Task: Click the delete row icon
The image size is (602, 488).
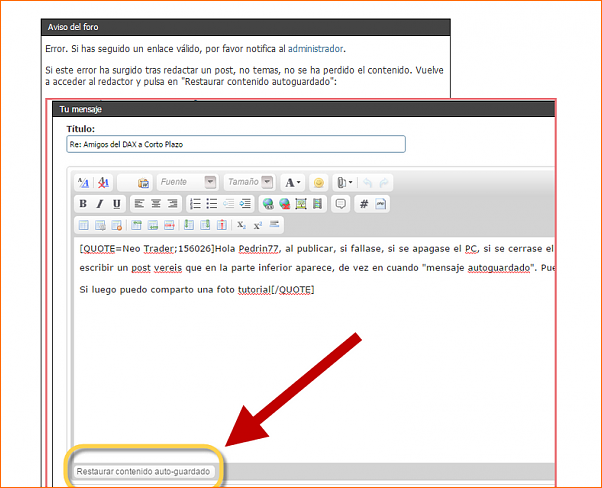Action: coord(169,225)
